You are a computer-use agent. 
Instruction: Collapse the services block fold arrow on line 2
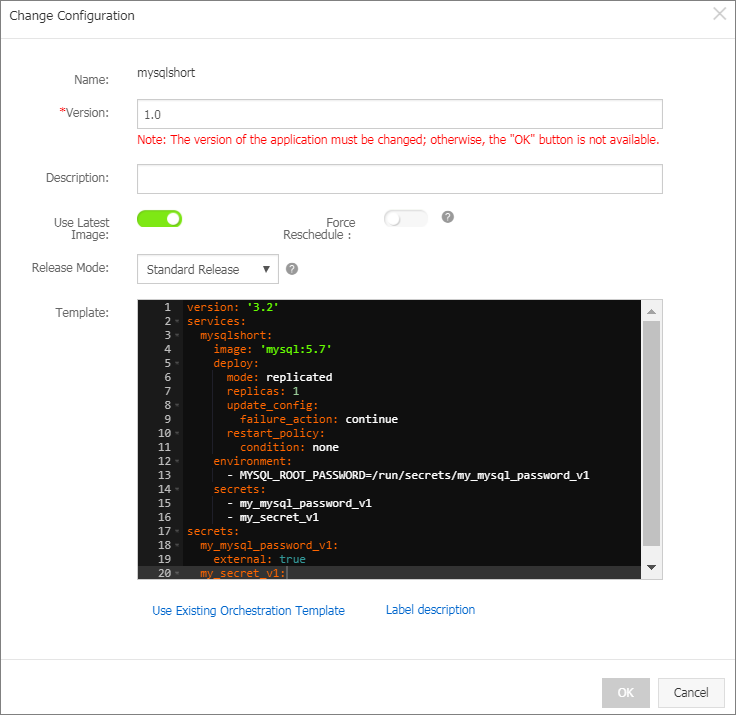[x=177, y=322]
